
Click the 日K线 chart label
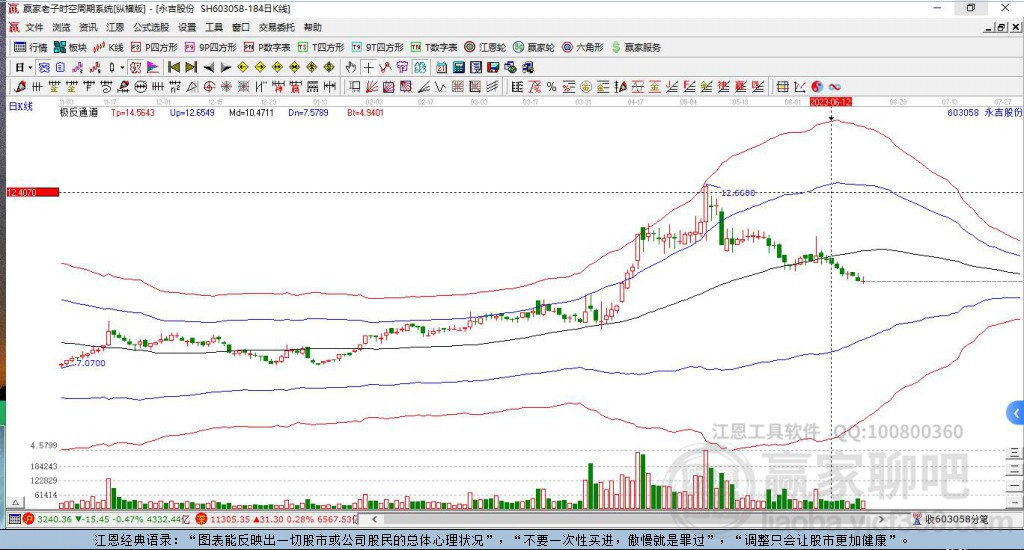(x=20, y=106)
